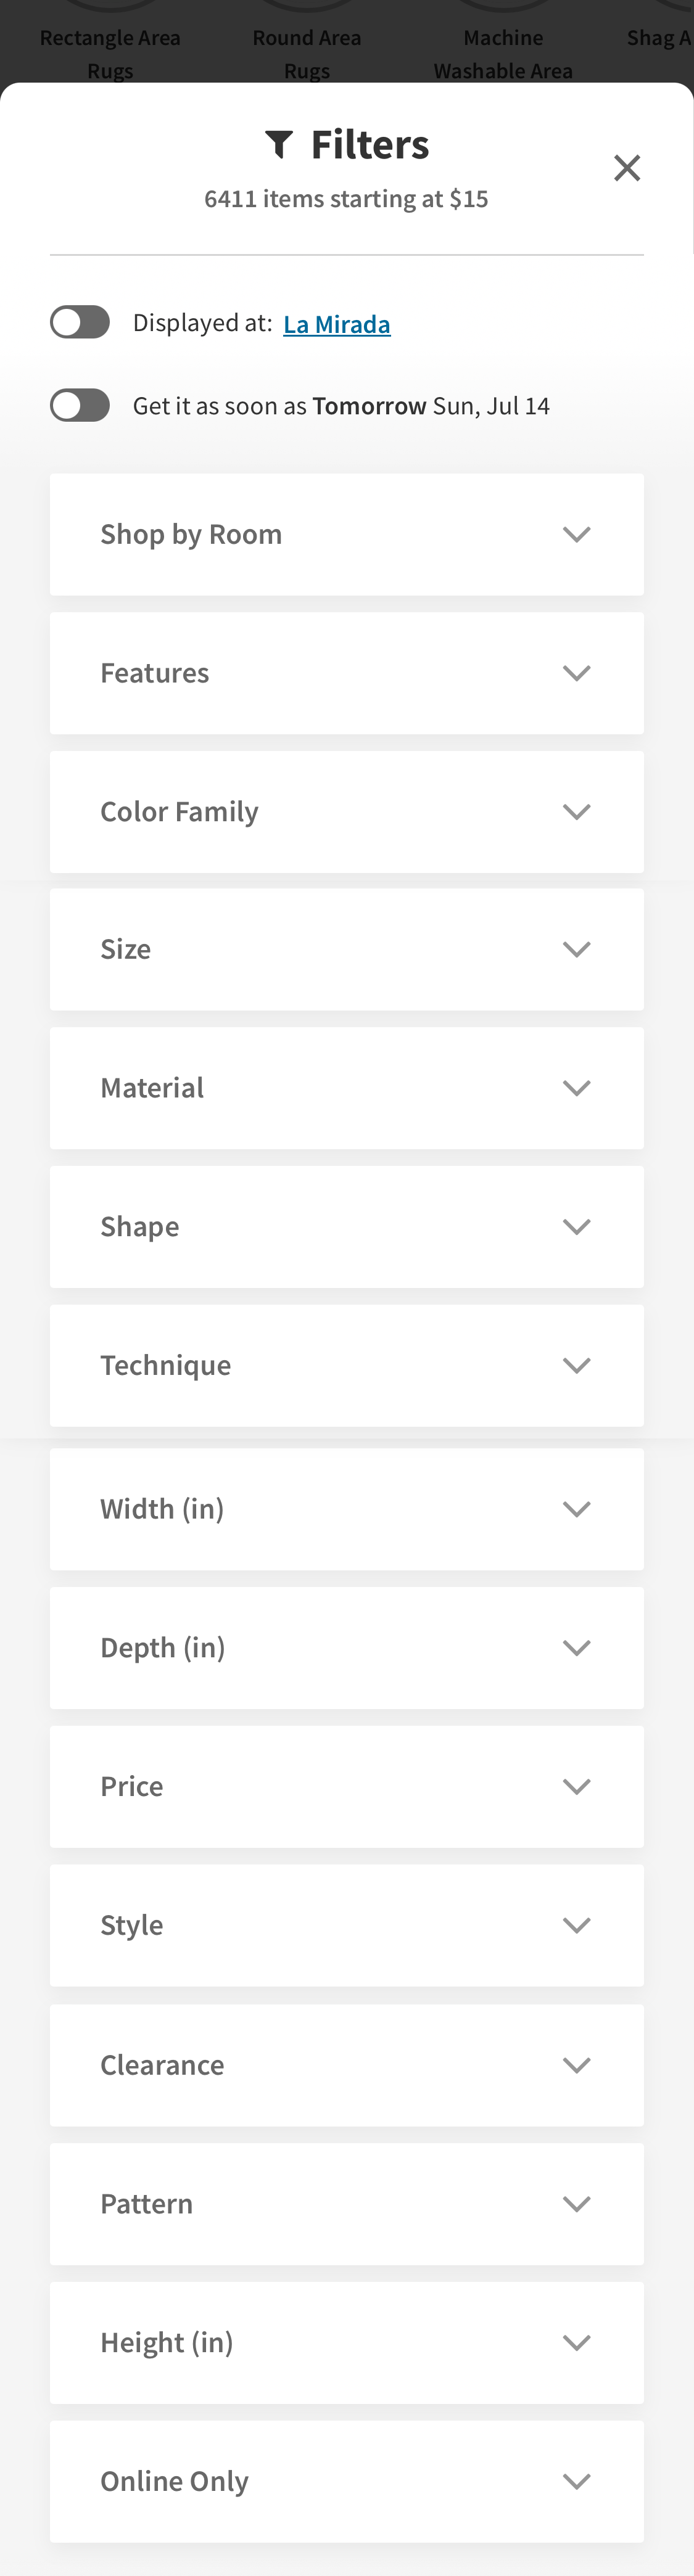The width and height of the screenshot is (694, 2576).
Task: Expand the Width (in) filter
Action: tap(347, 1509)
